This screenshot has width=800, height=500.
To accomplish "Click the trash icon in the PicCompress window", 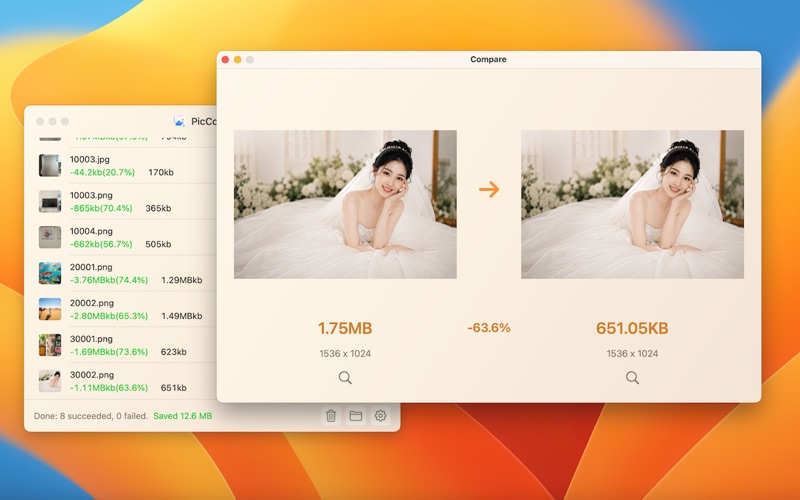I will [x=331, y=416].
